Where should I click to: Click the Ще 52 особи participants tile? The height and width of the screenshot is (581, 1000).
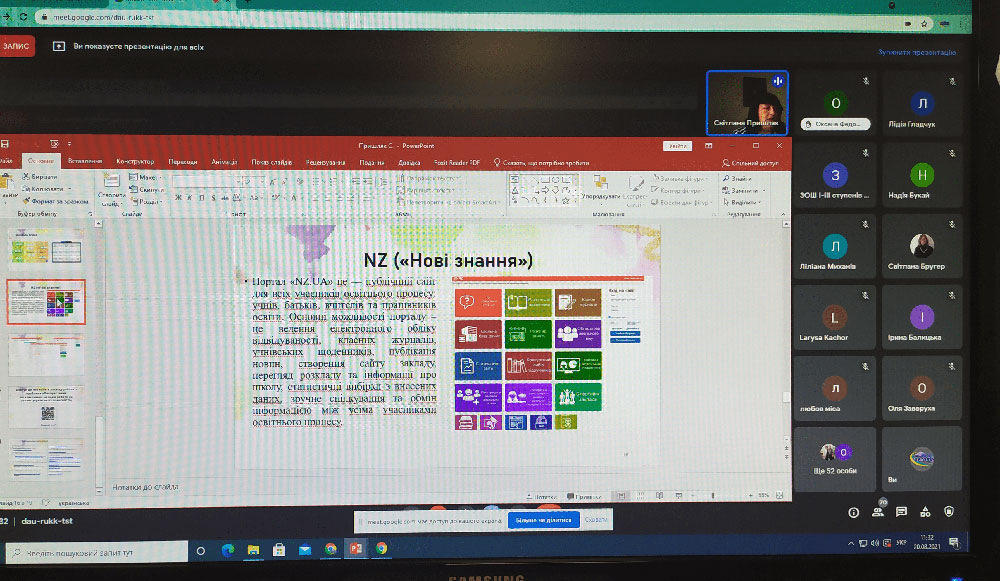click(834, 459)
